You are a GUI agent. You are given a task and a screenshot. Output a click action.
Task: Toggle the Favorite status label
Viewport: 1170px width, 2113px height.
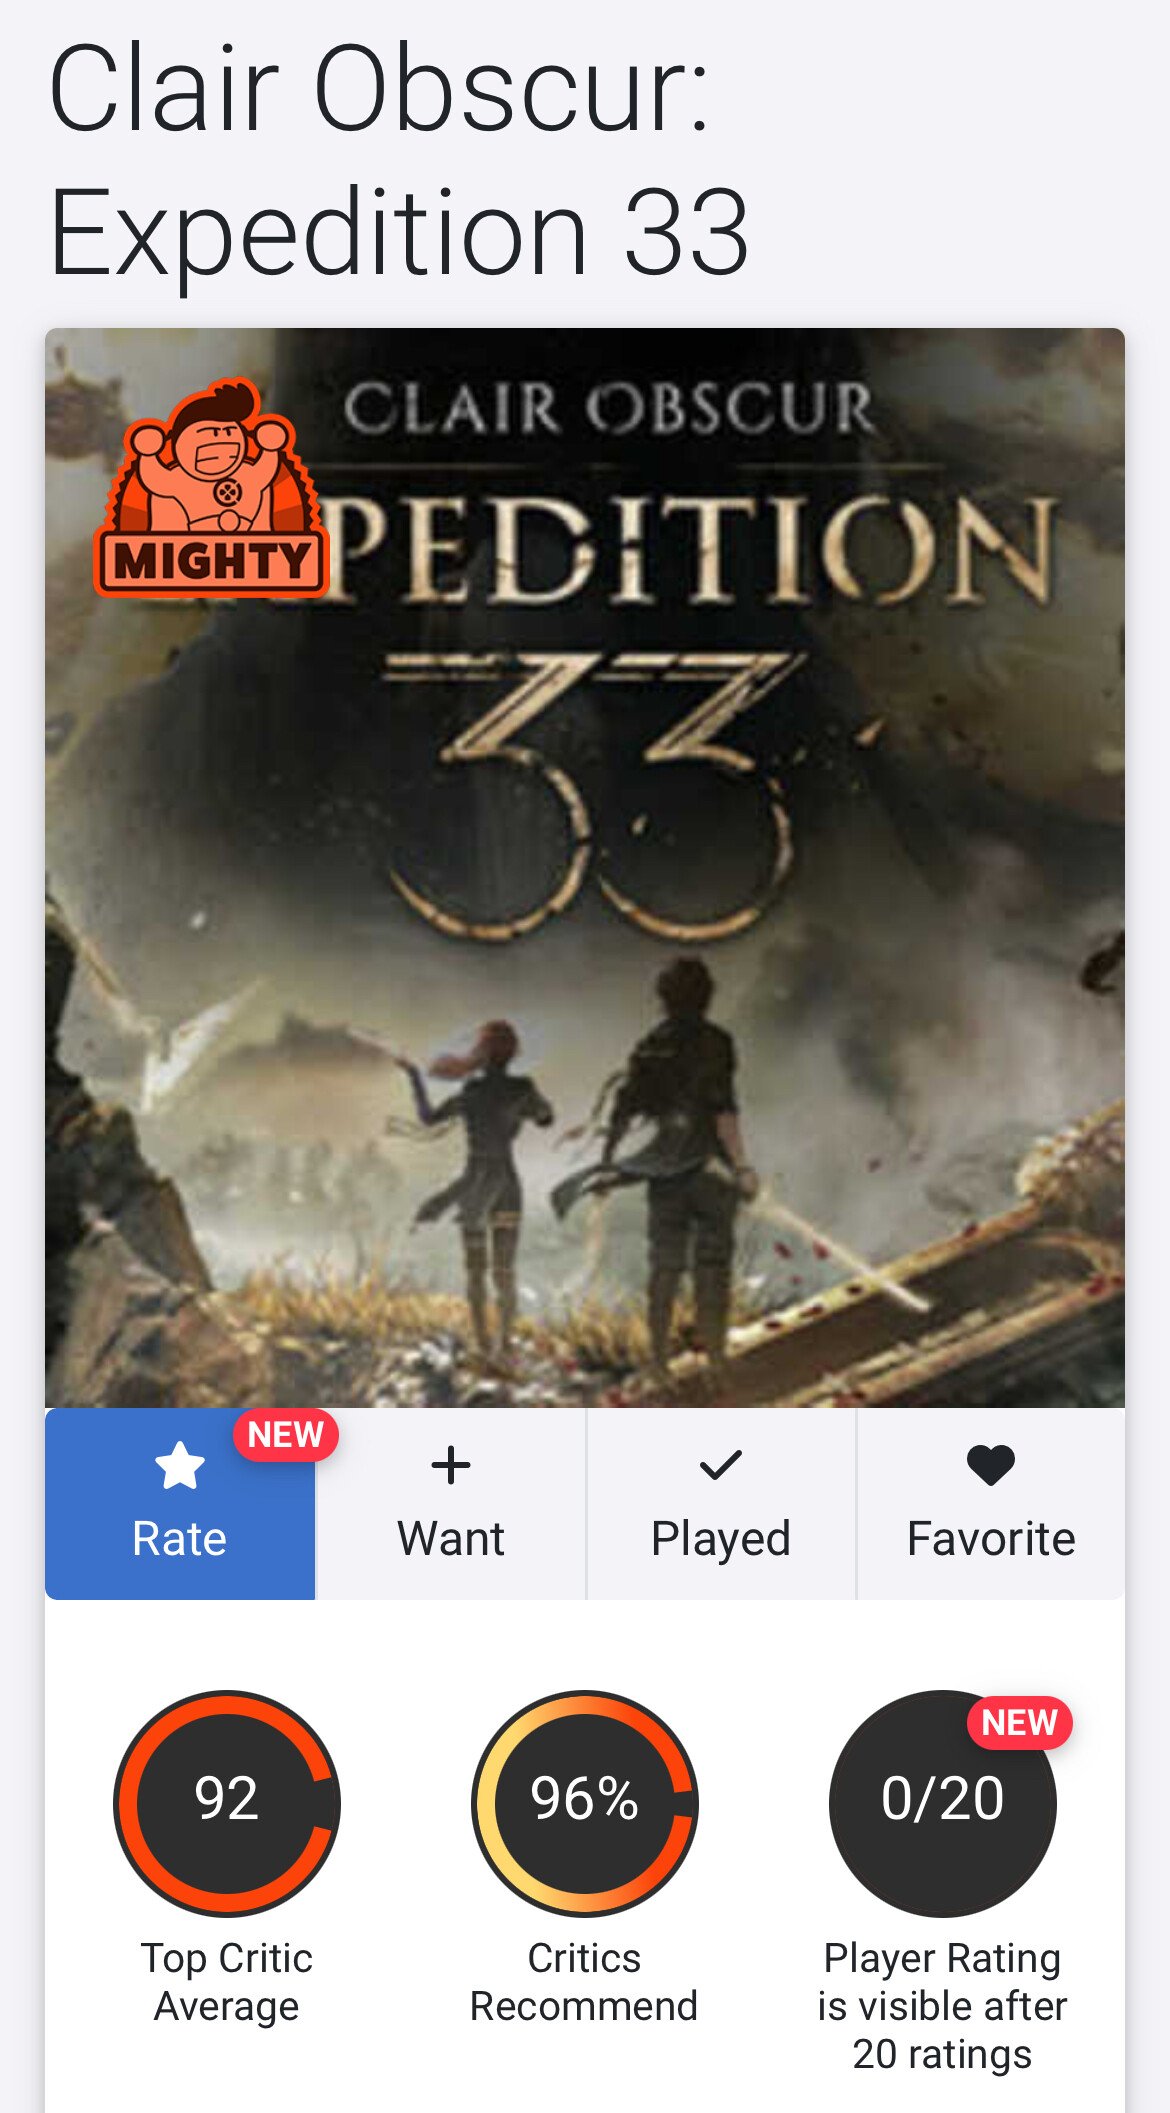coord(991,1538)
